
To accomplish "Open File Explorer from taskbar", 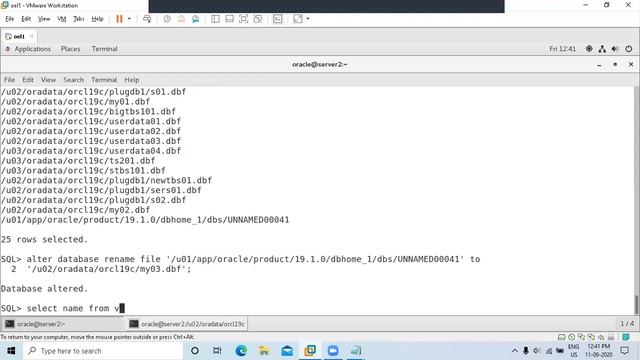I will click(264, 351).
